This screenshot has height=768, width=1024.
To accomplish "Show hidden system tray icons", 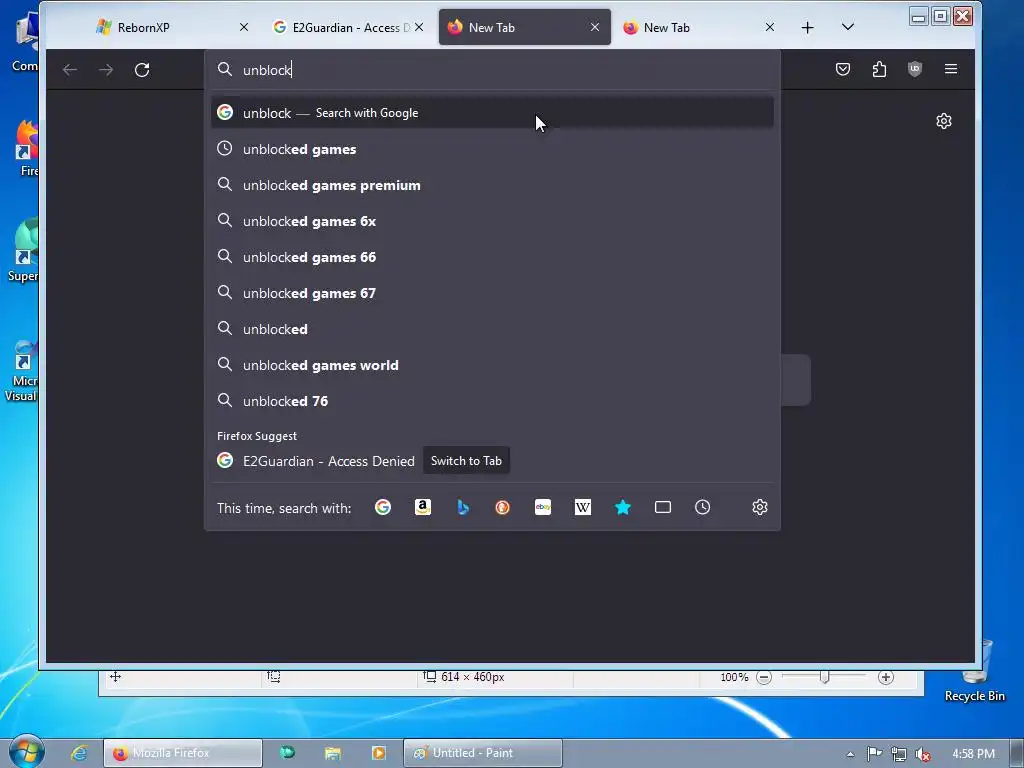I will click(850, 754).
